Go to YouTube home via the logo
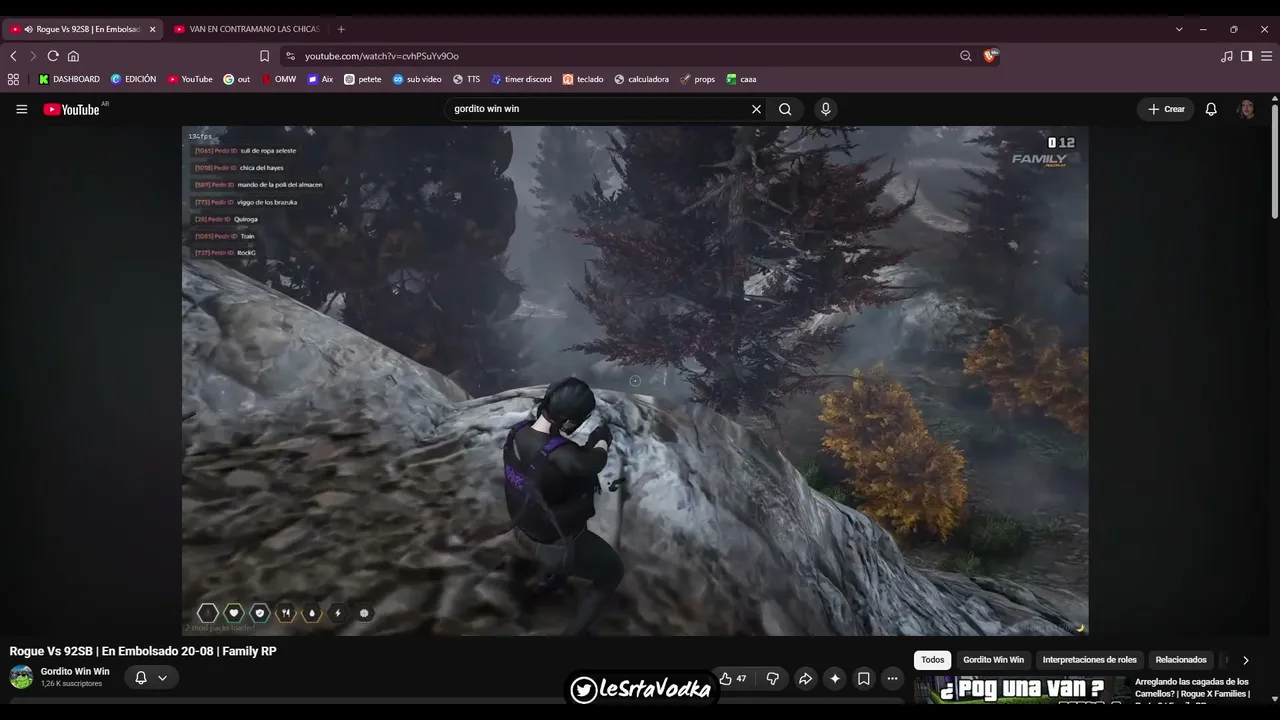The image size is (1280, 720). (71, 109)
